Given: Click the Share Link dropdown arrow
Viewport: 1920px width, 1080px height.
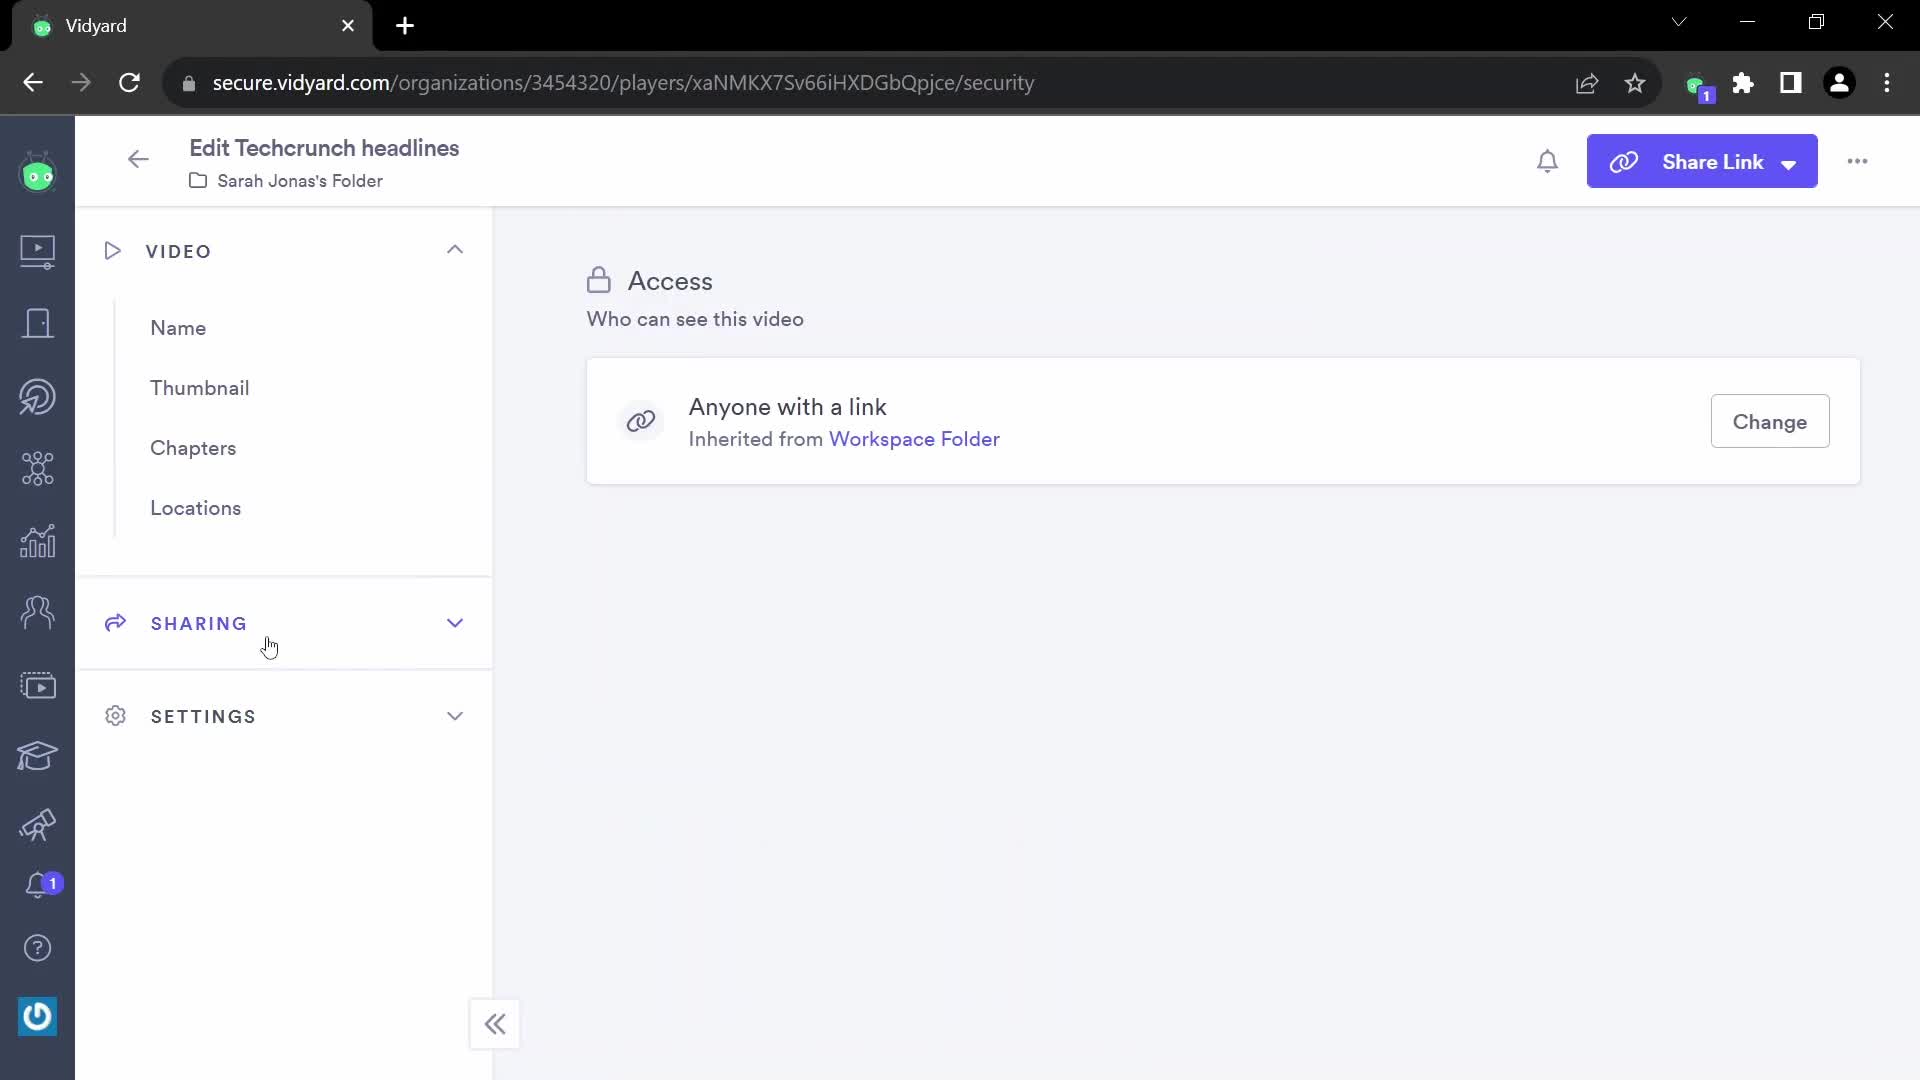Looking at the screenshot, I should point(1791,161).
